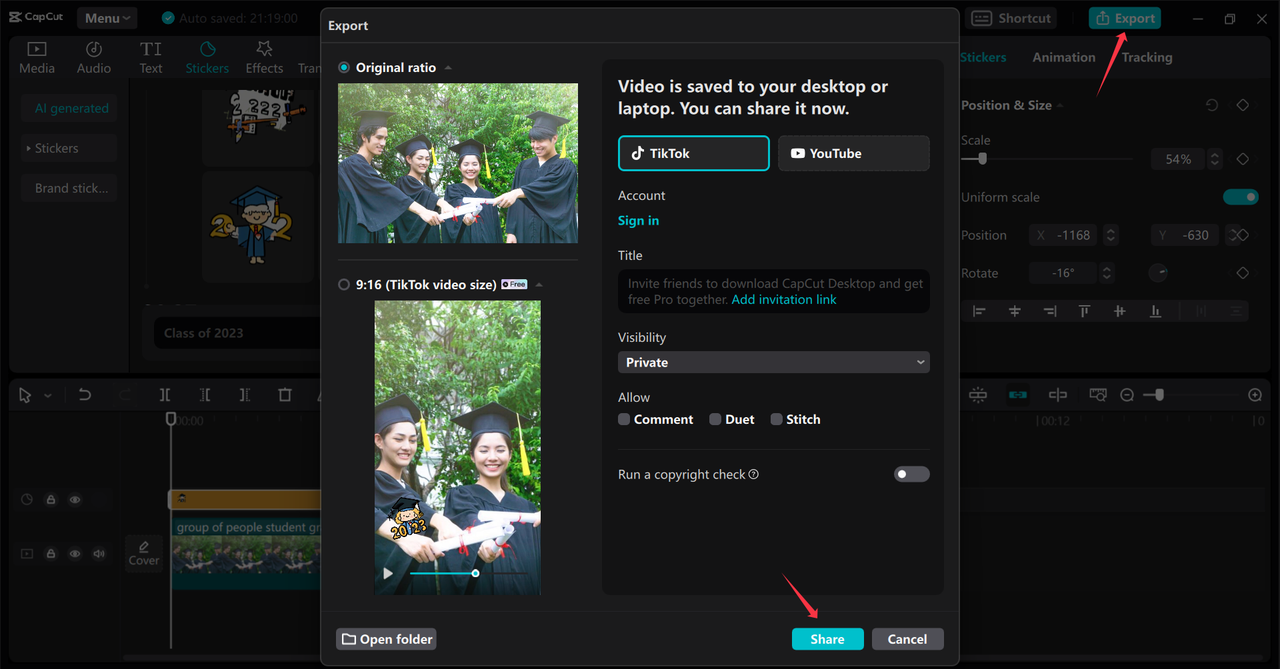Collapse the Original ratio preview arrow

(448, 68)
